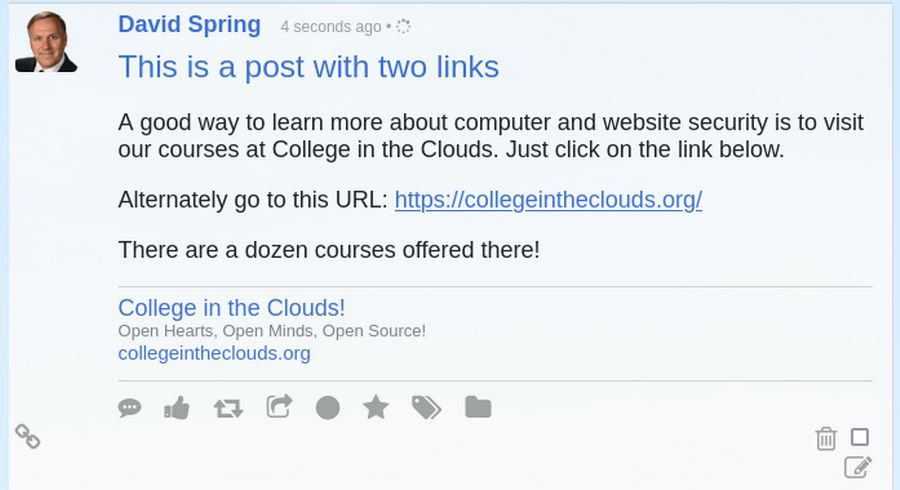Click the loading spinner beside the timestamp
This screenshot has height=490, width=900.
pyautogui.click(x=403, y=27)
